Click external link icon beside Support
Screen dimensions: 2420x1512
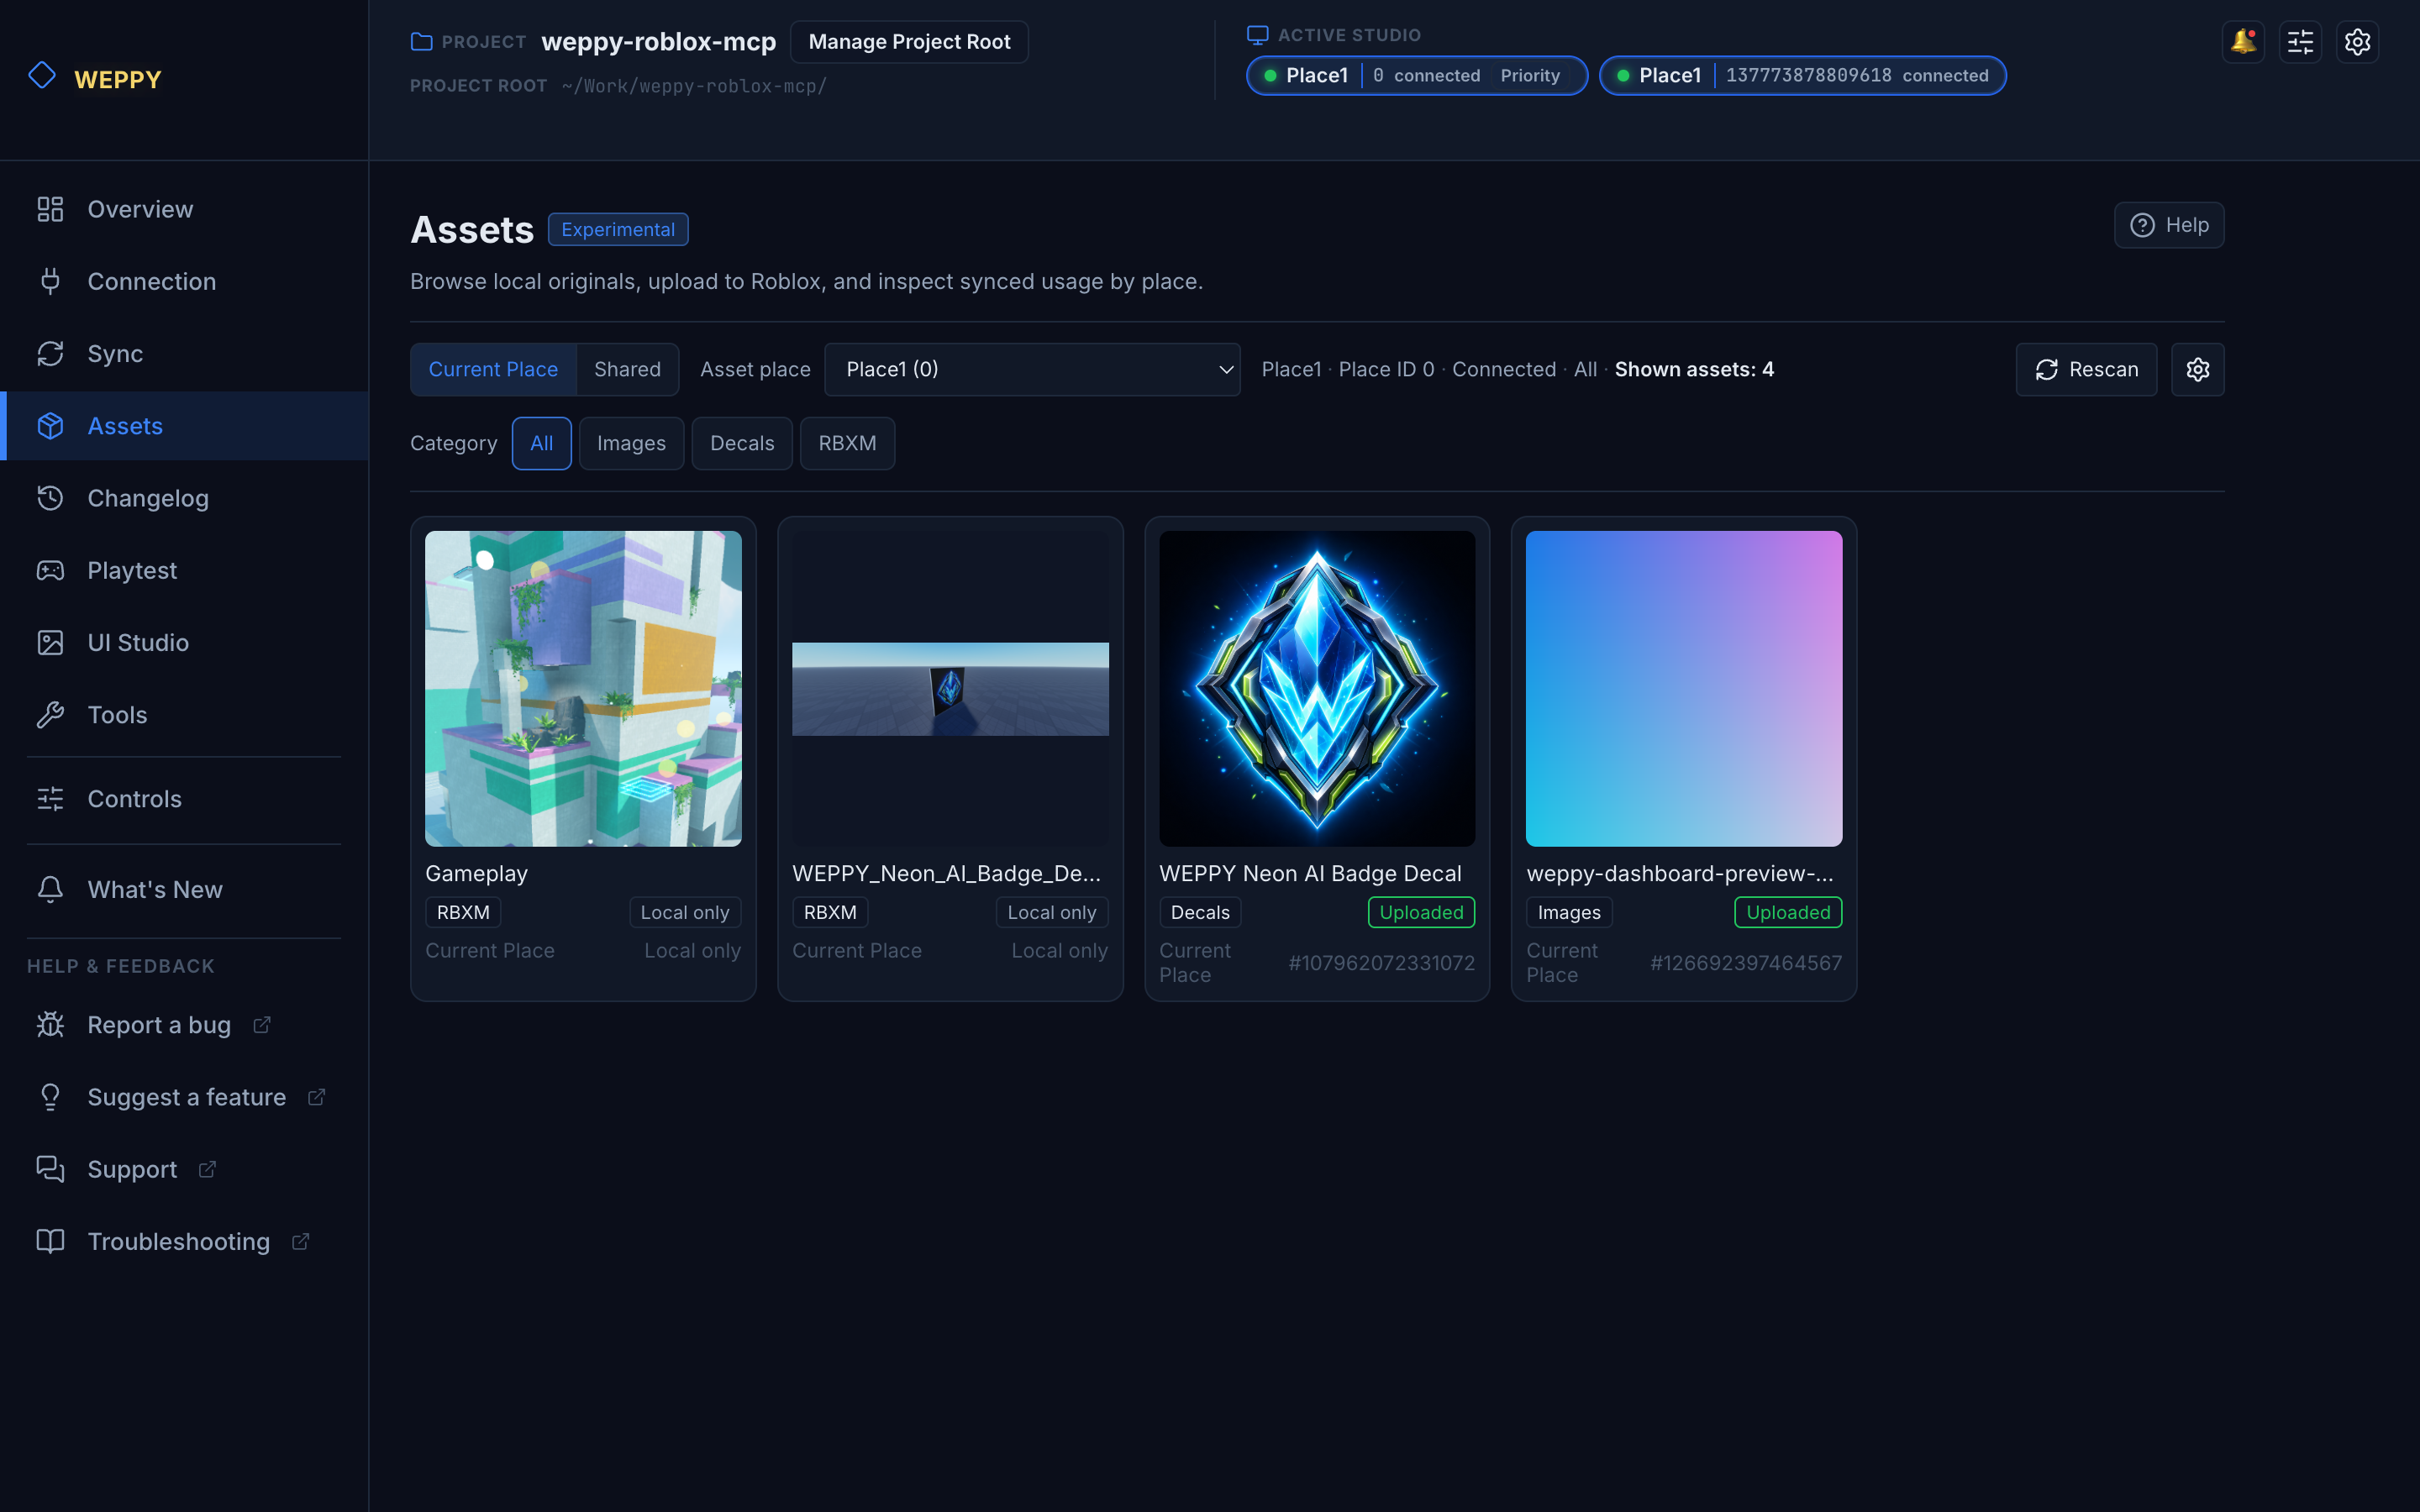(x=208, y=1169)
